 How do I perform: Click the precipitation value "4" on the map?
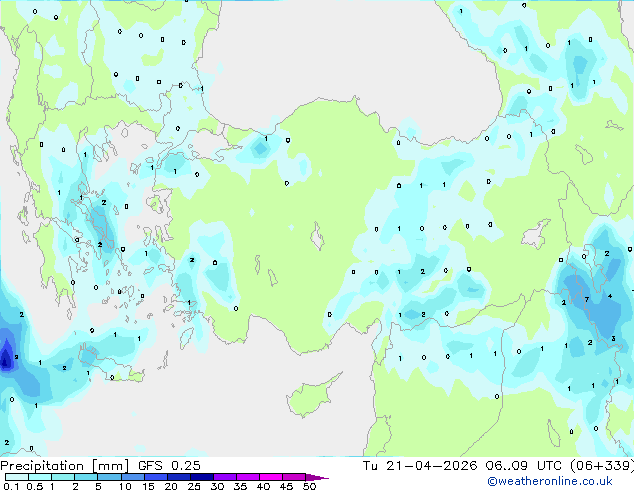[610, 296]
